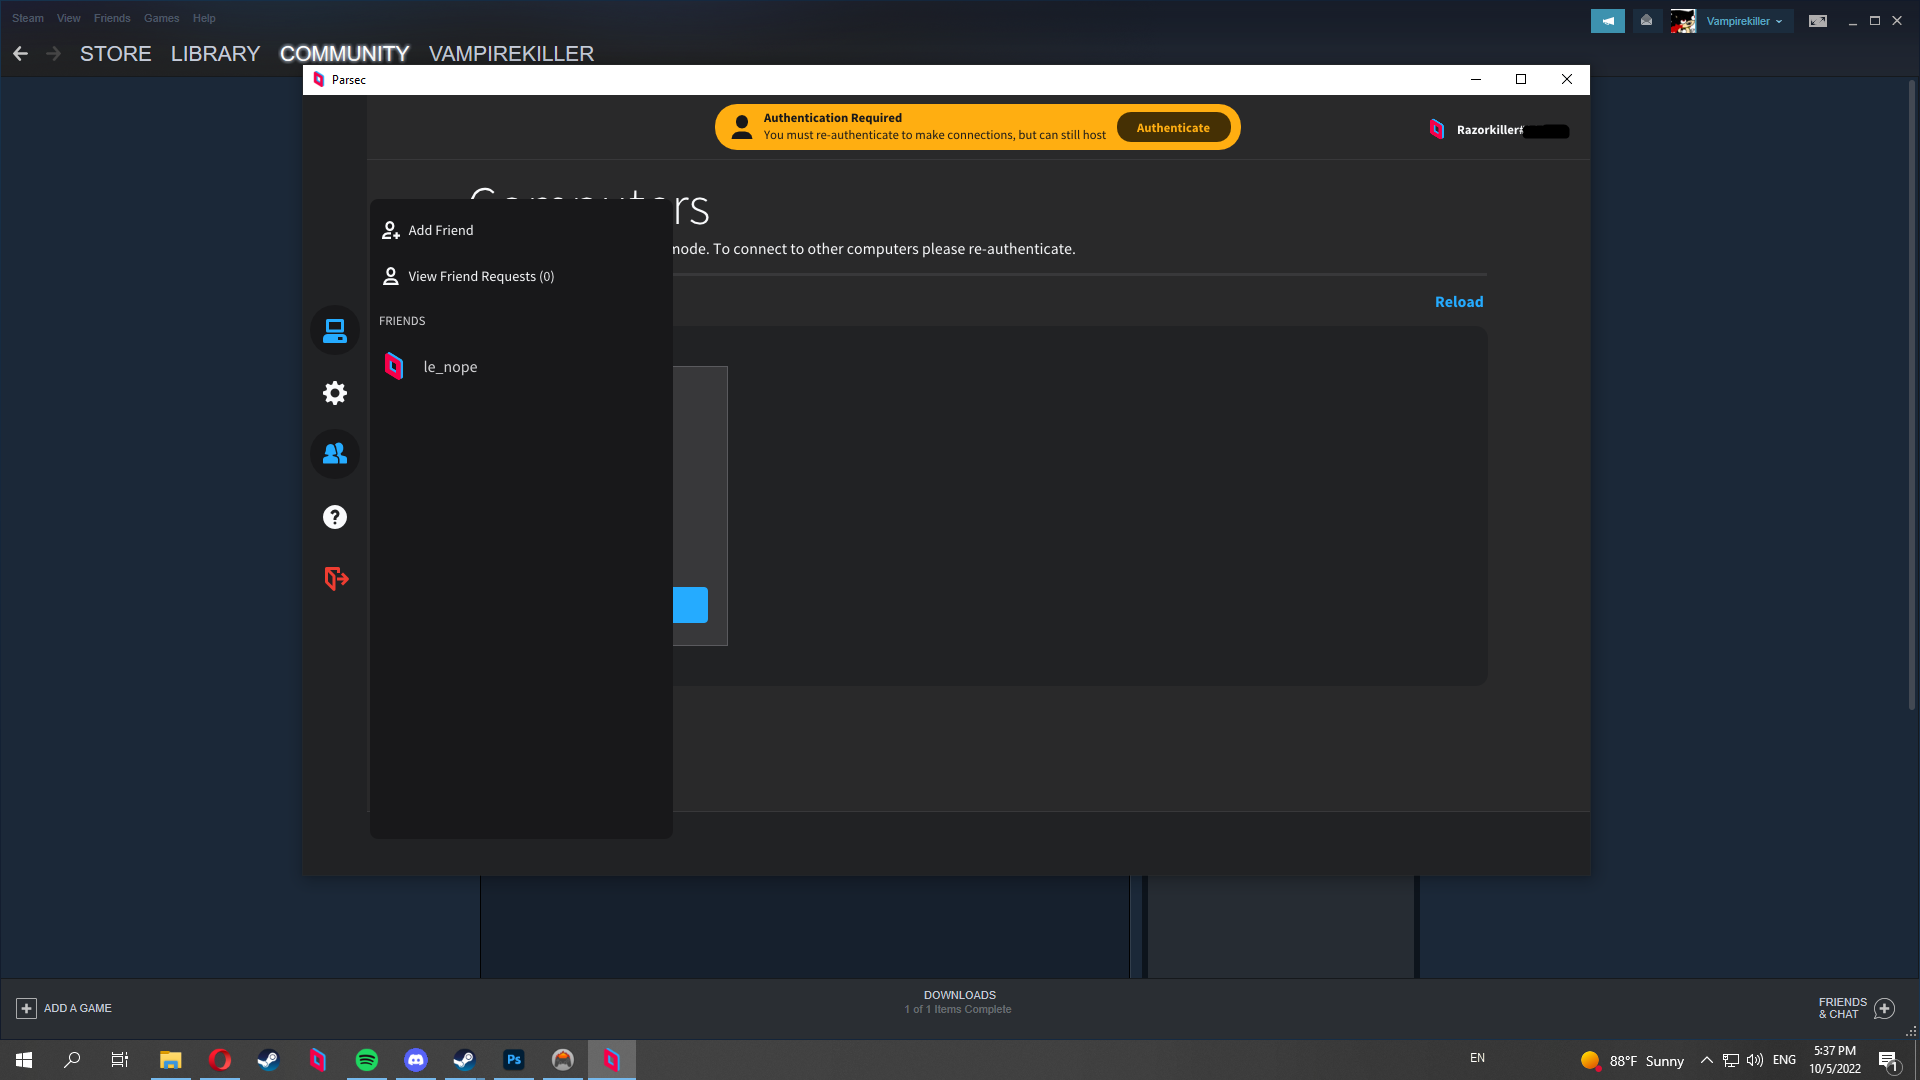Click the Reload link
This screenshot has width=1920, height=1080.
click(1458, 302)
